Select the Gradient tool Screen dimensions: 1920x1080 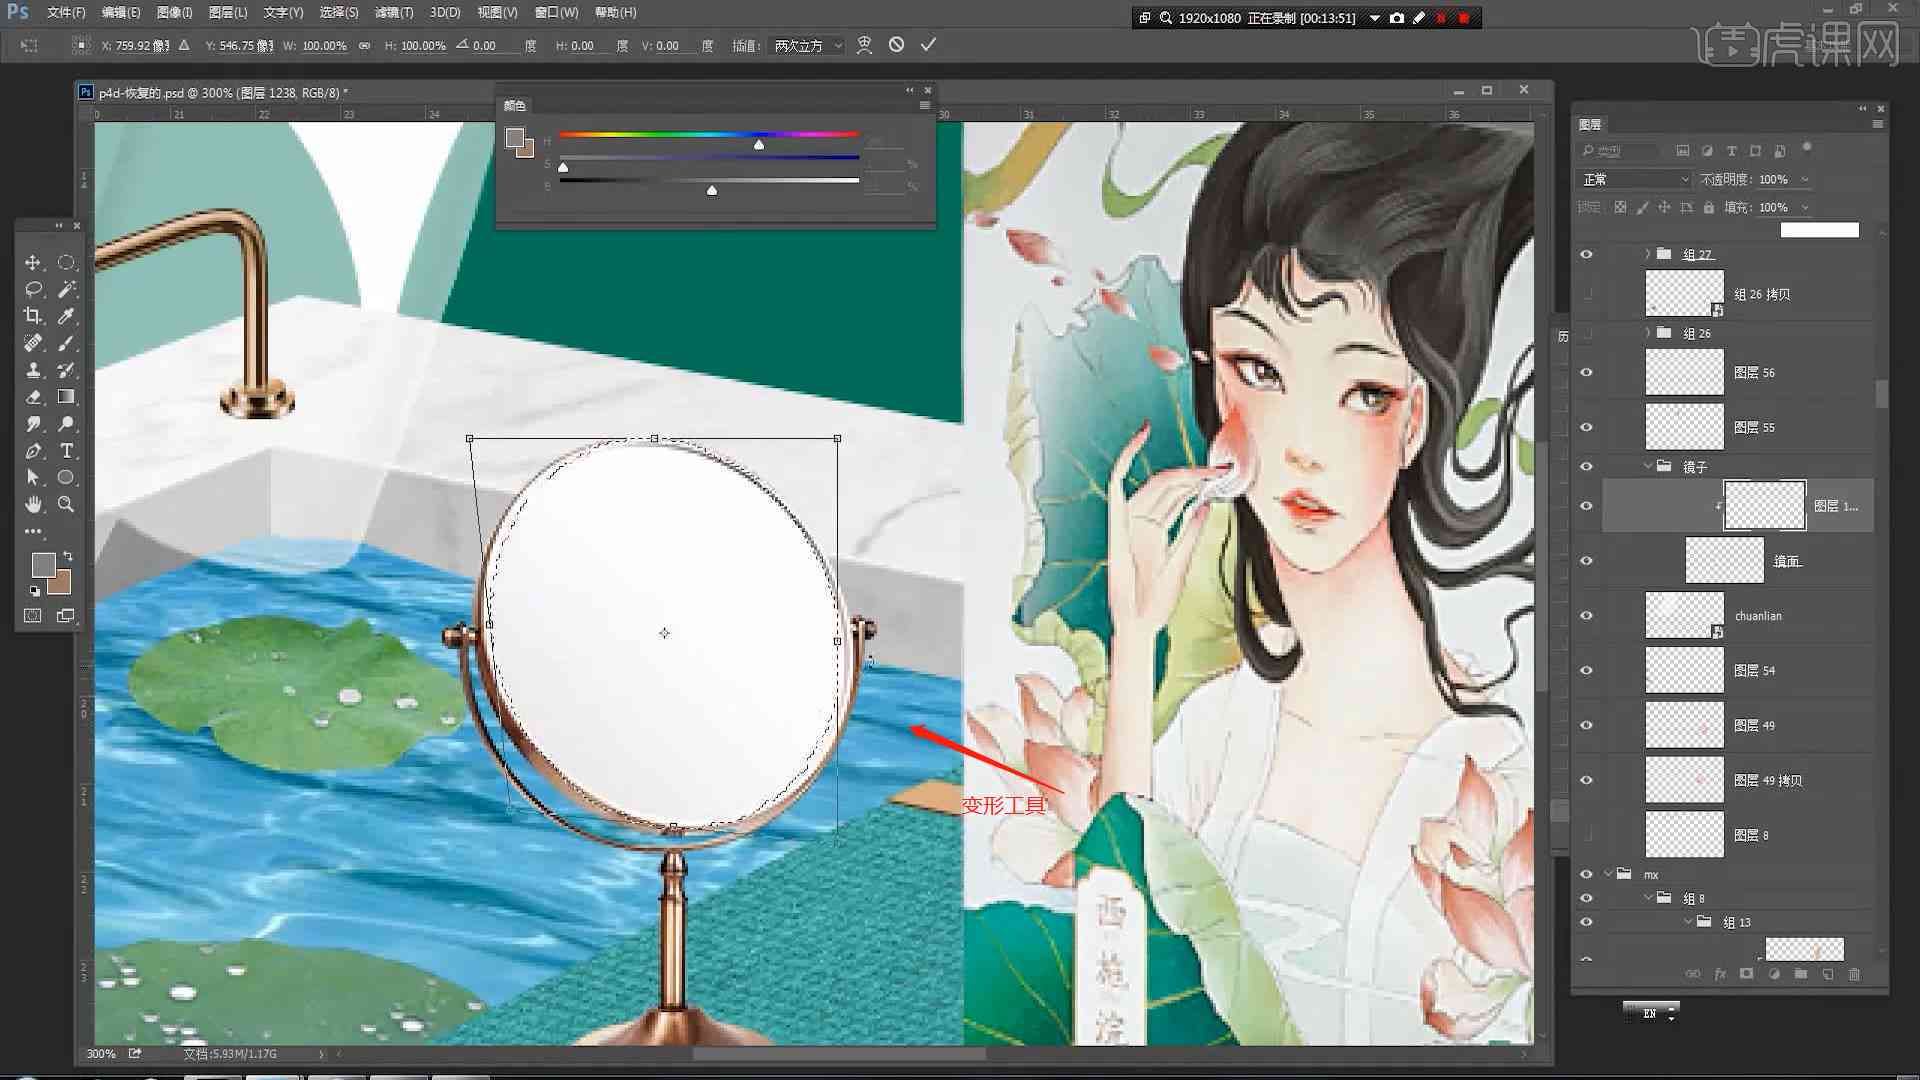[66, 397]
